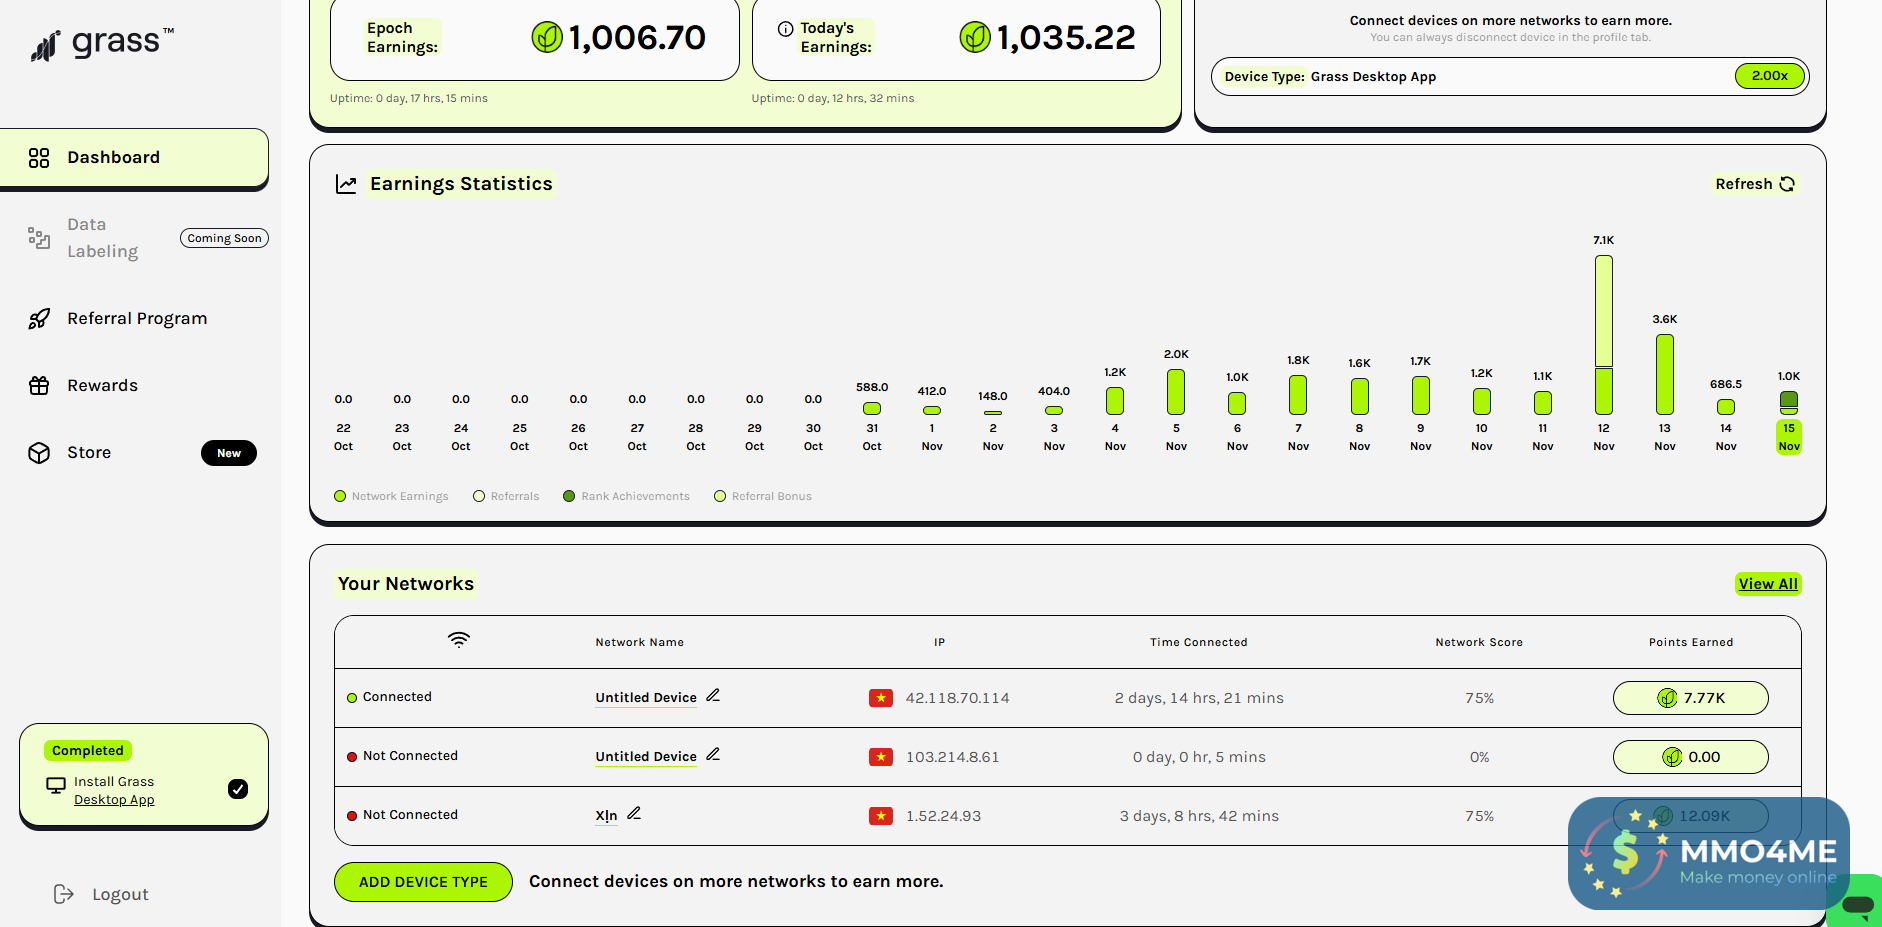This screenshot has height=927, width=1882.
Task: Select the 13 Nov bar
Action: point(1665,374)
